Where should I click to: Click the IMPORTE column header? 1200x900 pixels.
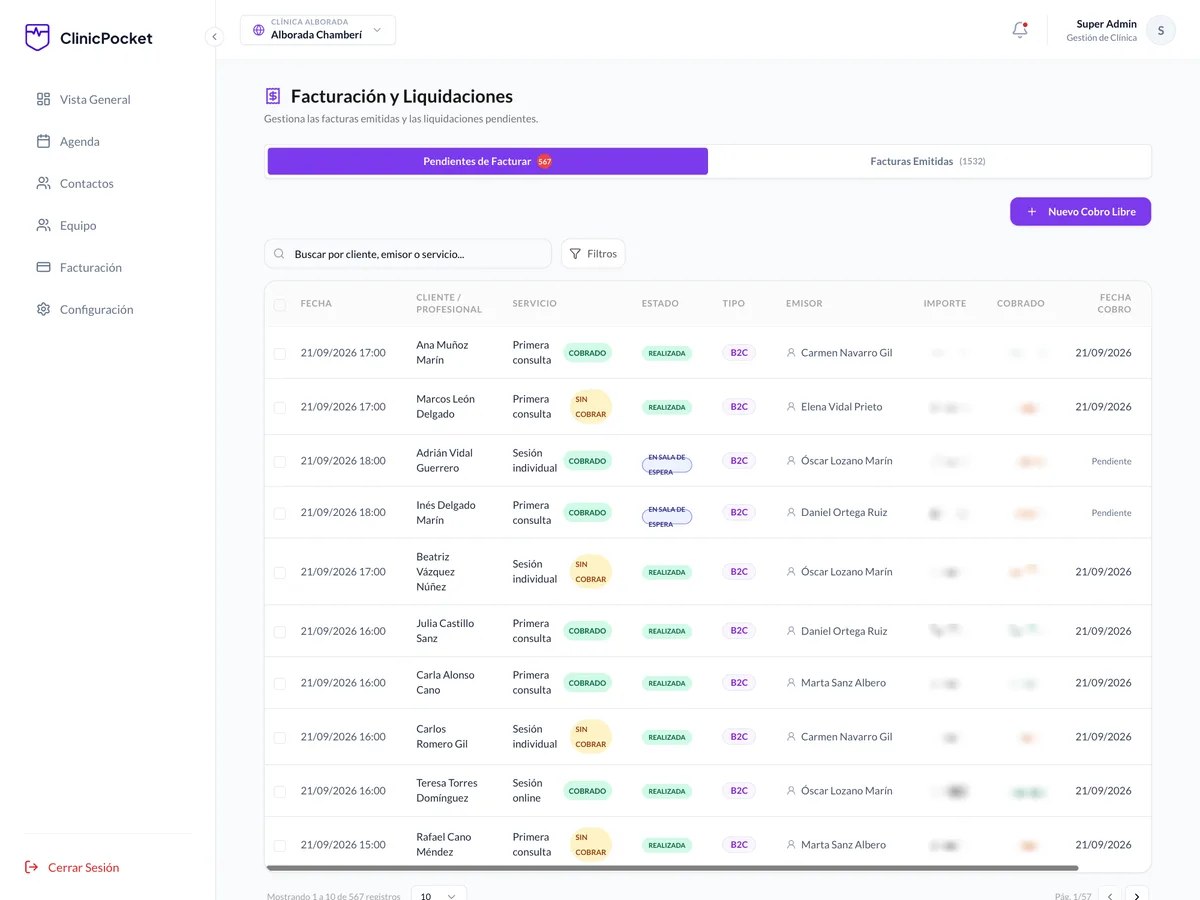pos(945,303)
